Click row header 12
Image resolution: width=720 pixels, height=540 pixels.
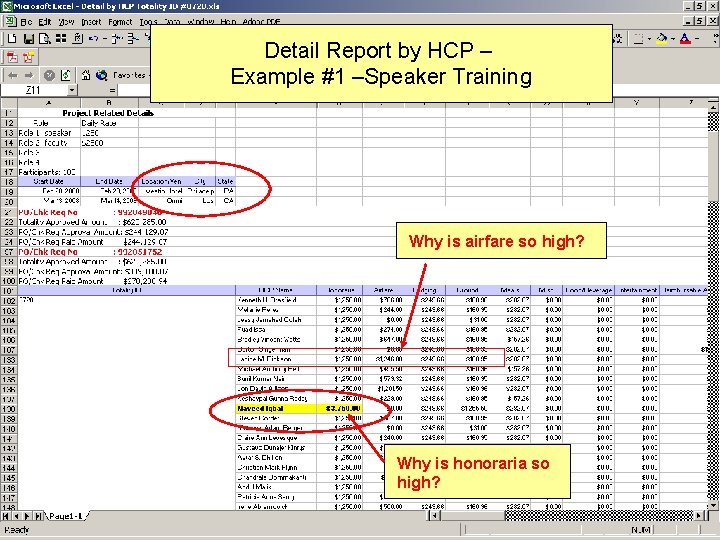[9, 123]
